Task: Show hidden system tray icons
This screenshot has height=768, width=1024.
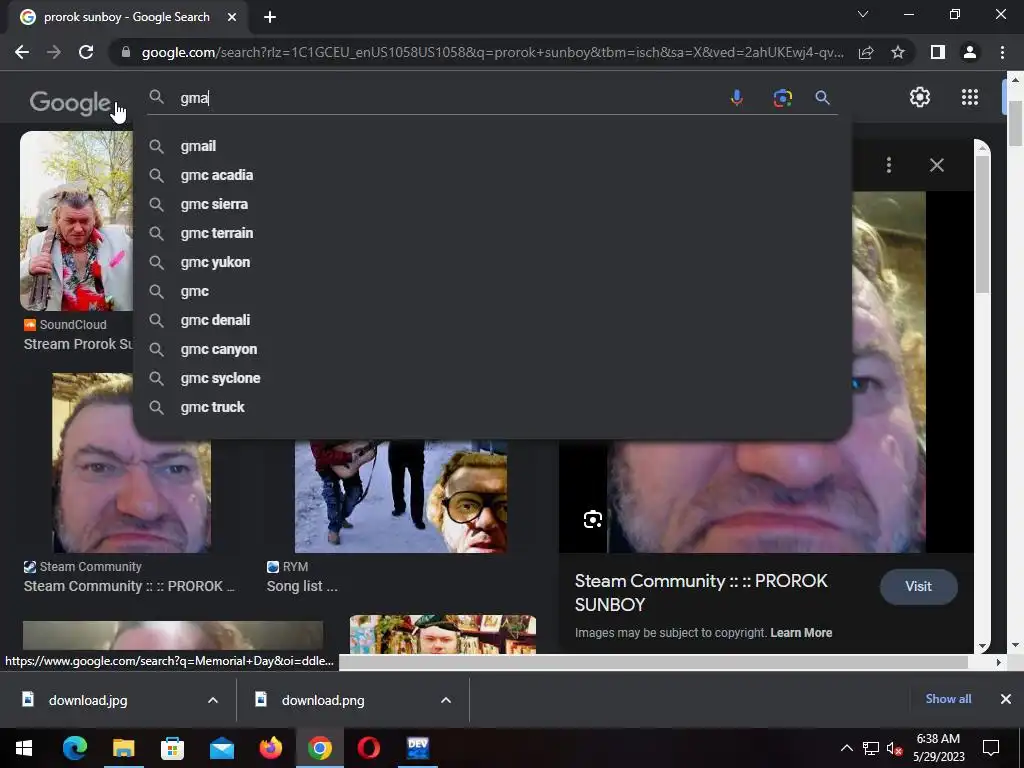Action: [846, 748]
